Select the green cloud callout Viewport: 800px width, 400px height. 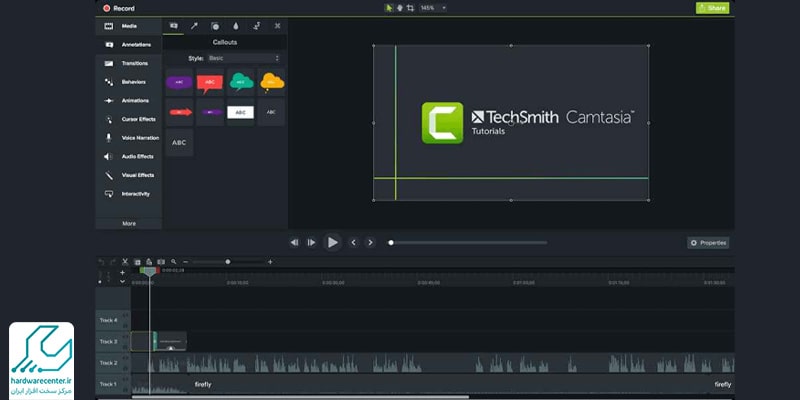(x=240, y=82)
